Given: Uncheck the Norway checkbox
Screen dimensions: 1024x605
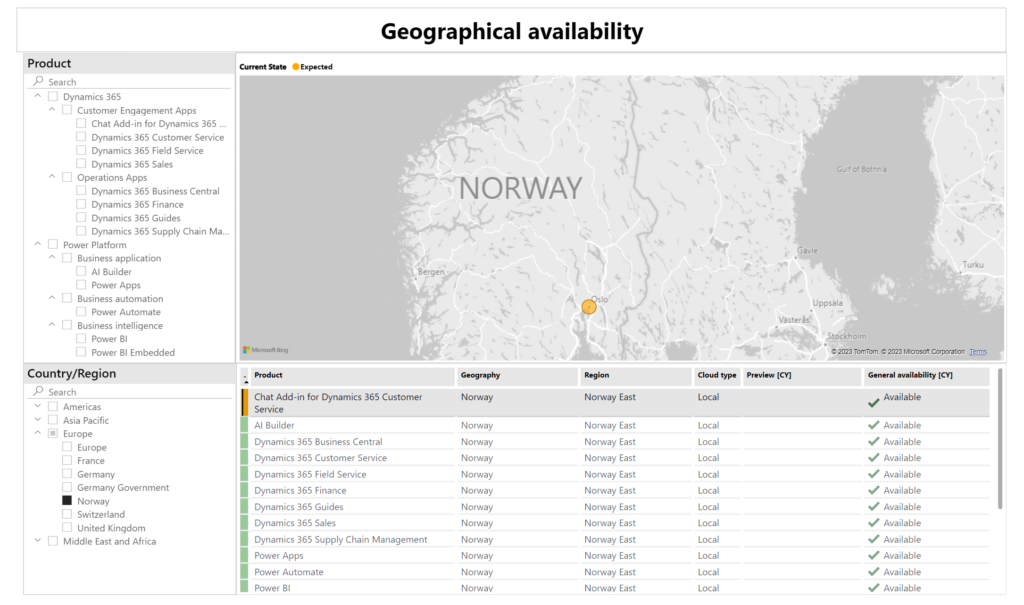Looking at the screenshot, I should pos(67,500).
